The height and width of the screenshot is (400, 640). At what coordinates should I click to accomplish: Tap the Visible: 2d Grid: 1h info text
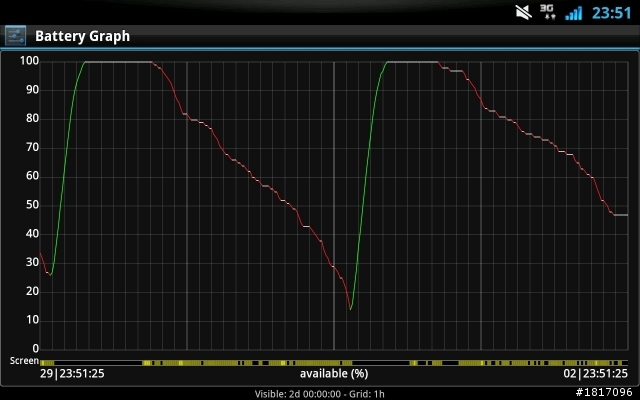click(320, 394)
